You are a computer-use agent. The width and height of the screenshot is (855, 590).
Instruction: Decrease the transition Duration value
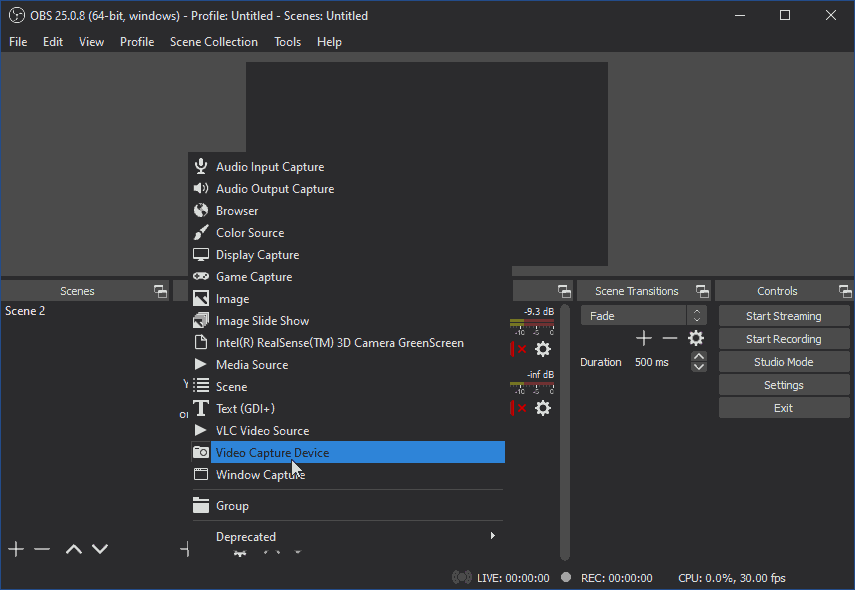(x=699, y=367)
